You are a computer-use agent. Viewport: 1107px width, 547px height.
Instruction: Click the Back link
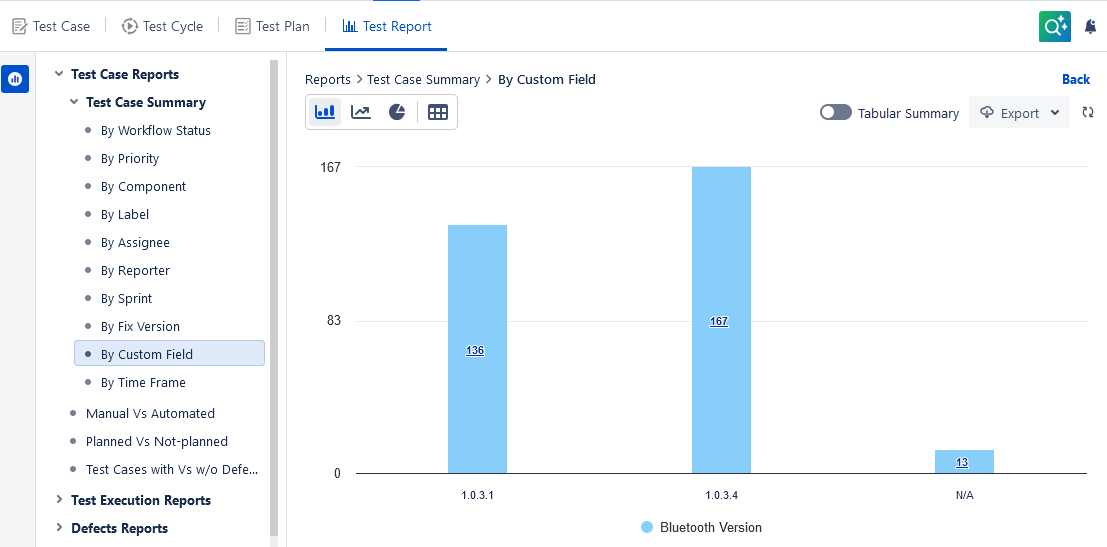pyautogui.click(x=1075, y=79)
